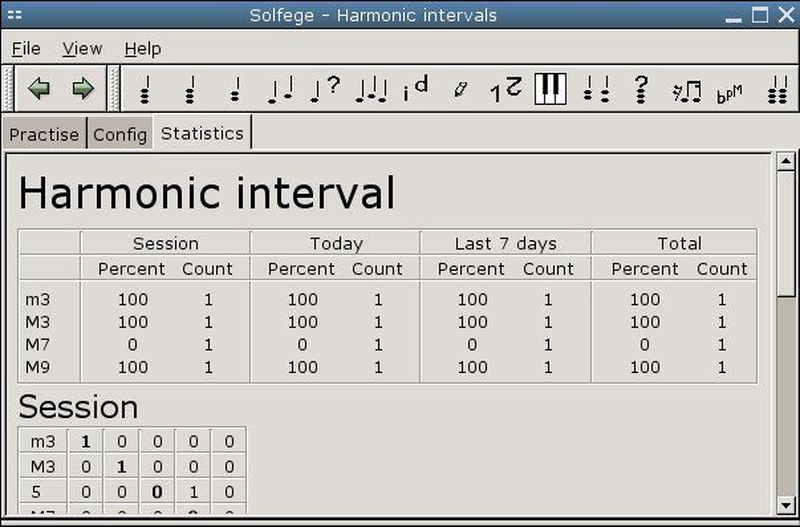
Task: Click the three-note melodic interval icon
Action: pyautogui.click(x=370, y=90)
